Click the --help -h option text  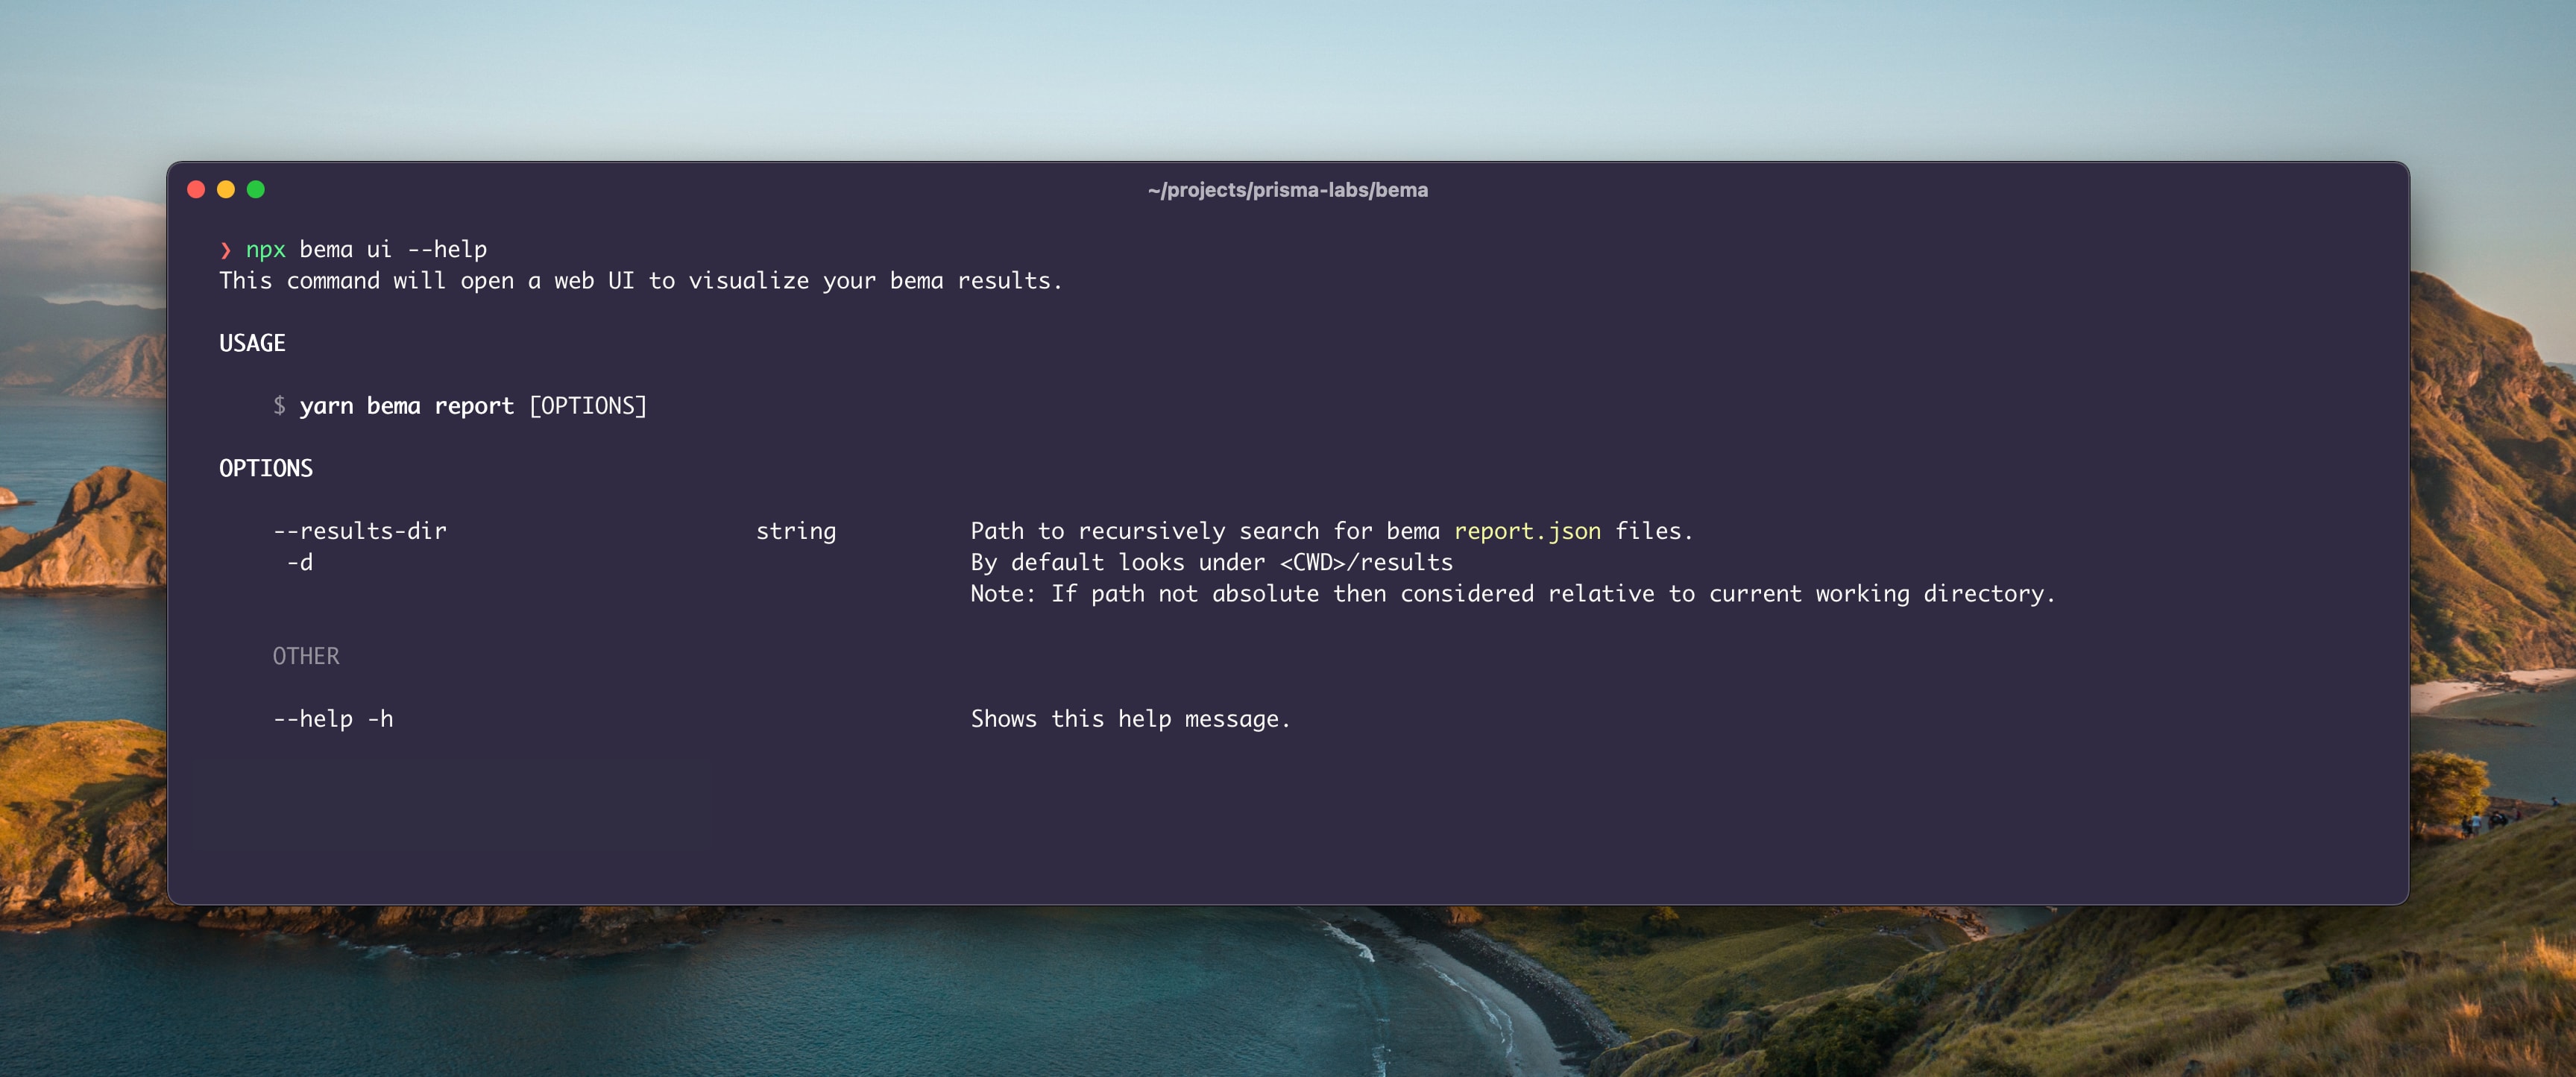pos(333,719)
